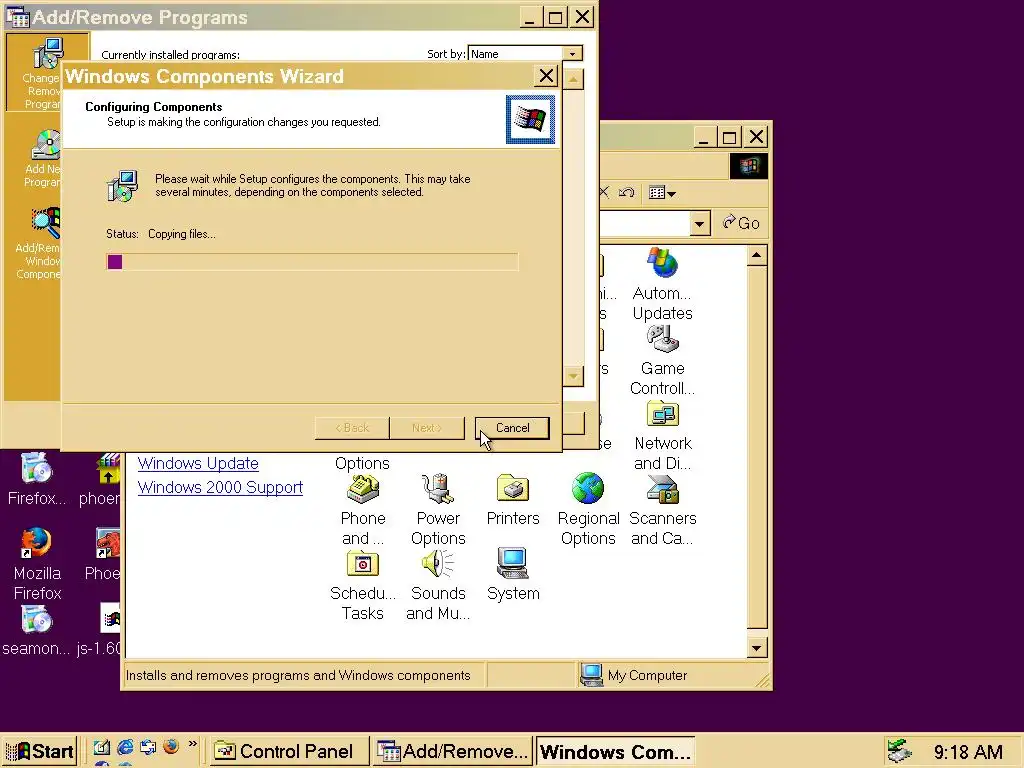The height and width of the screenshot is (768, 1024).
Task: Switch to Control Panel taskbar button
Action: tap(288, 752)
